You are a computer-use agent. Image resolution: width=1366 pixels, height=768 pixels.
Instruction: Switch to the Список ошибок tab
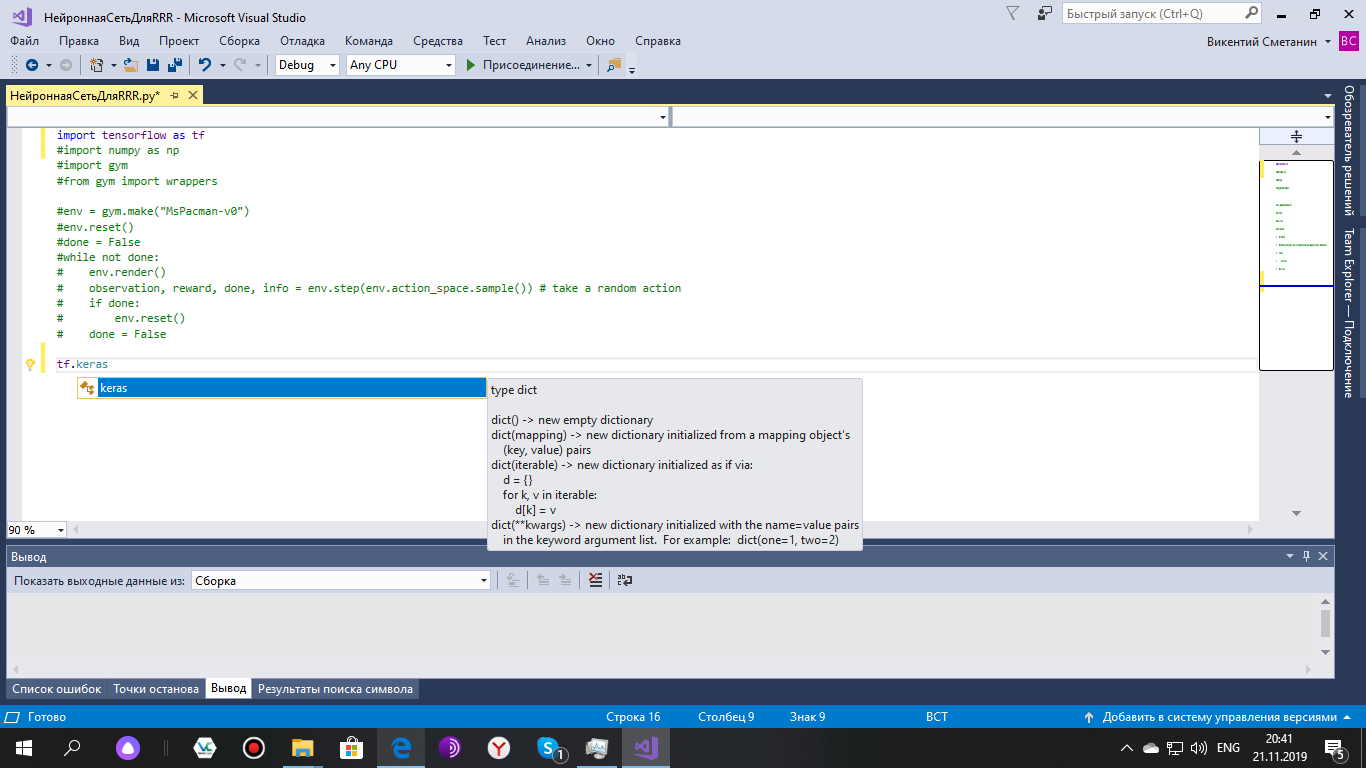tap(57, 689)
